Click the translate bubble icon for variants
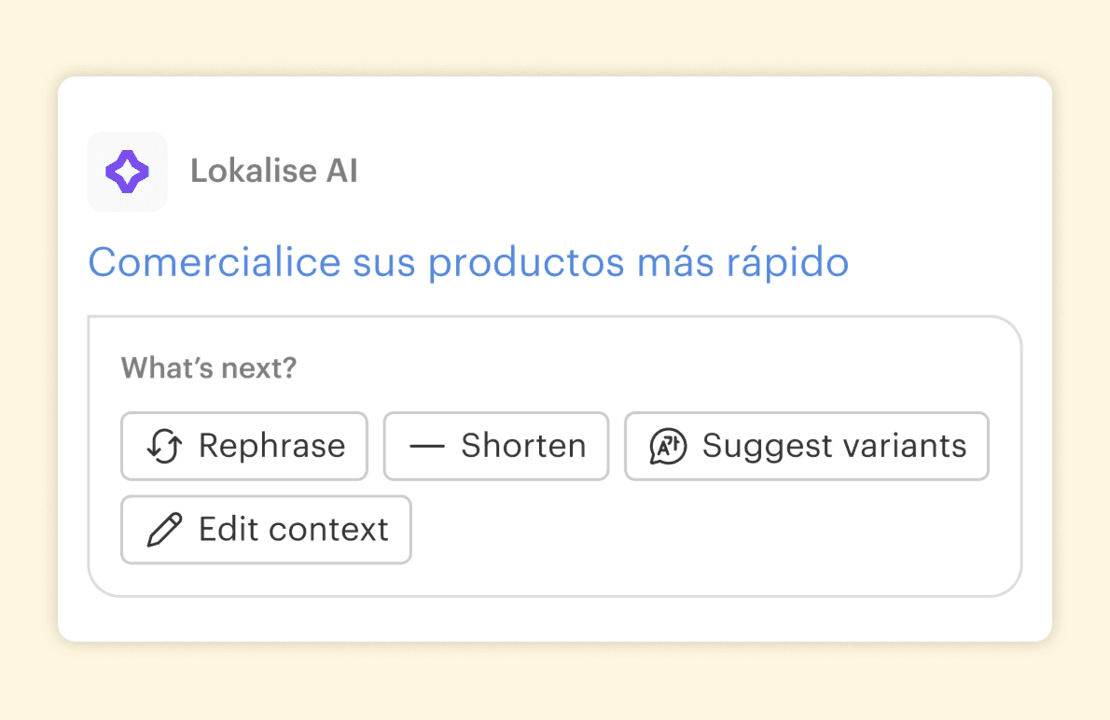This screenshot has width=1110, height=720. (x=667, y=446)
